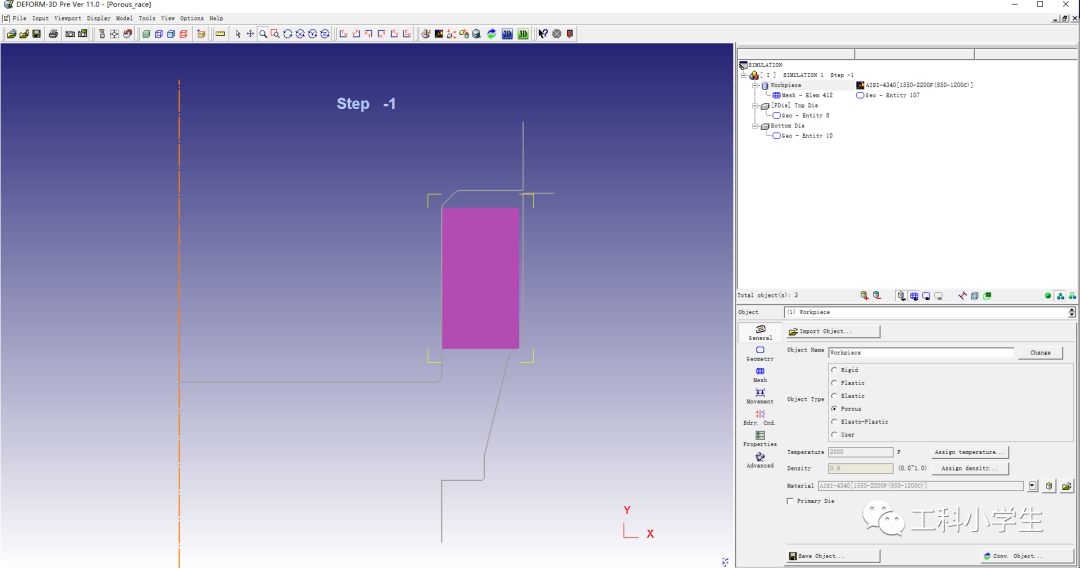Click Import Object button
The width and height of the screenshot is (1080, 568).
click(833, 331)
